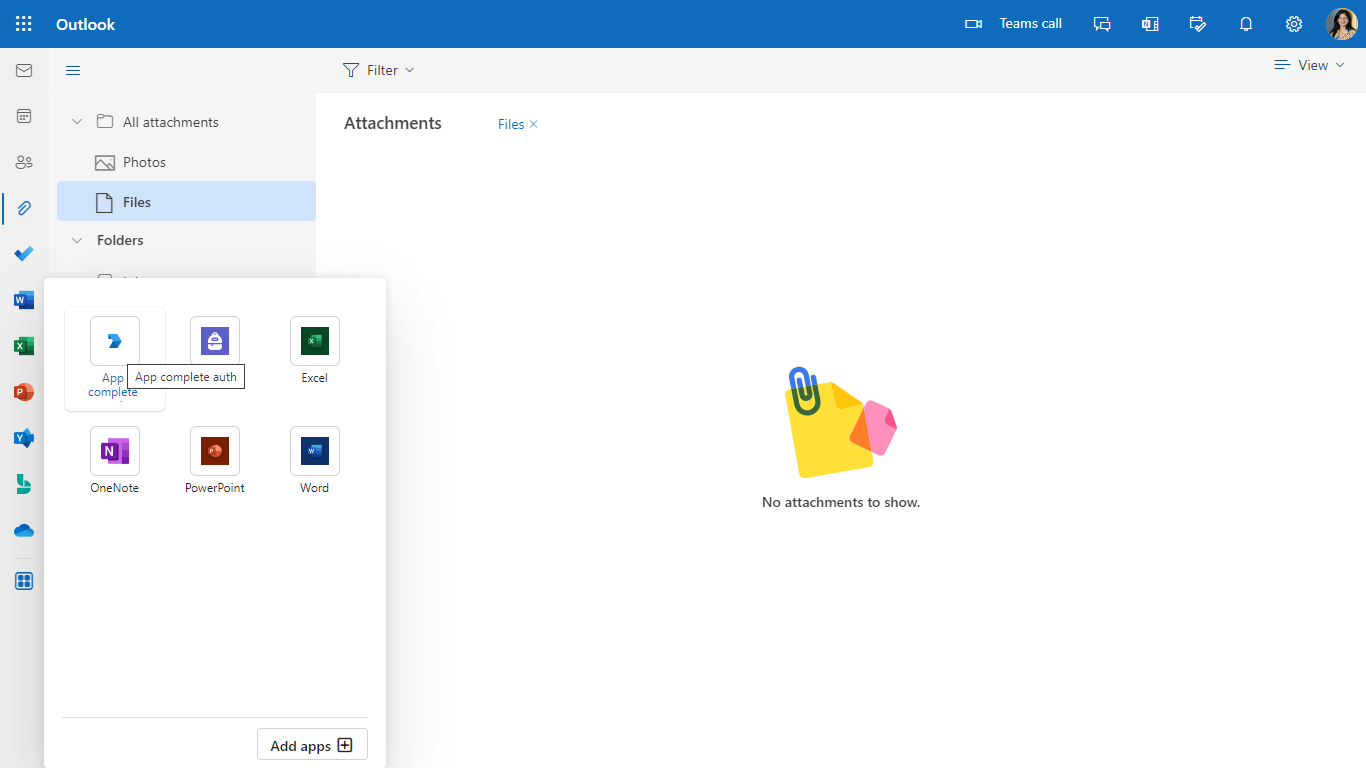Collapse the navigation pane hamburger
The width and height of the screenshot is (1366, 768).
73,70
